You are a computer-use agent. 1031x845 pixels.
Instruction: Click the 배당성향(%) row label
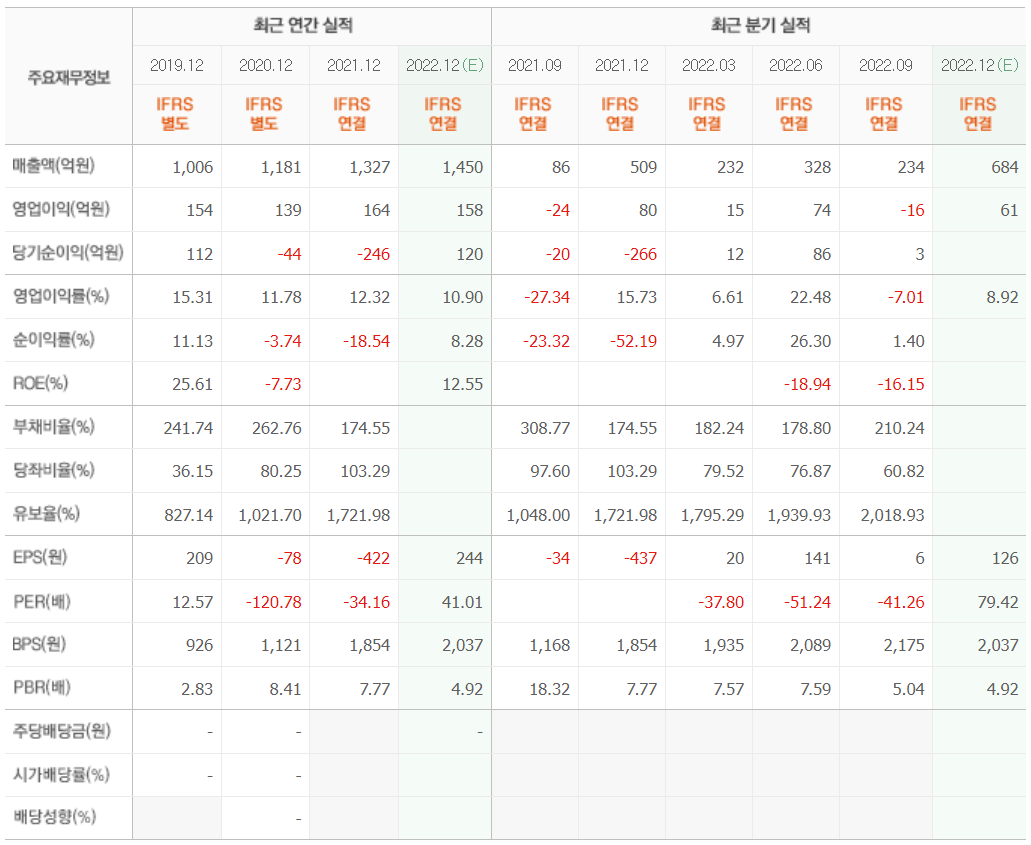(55, 817)
